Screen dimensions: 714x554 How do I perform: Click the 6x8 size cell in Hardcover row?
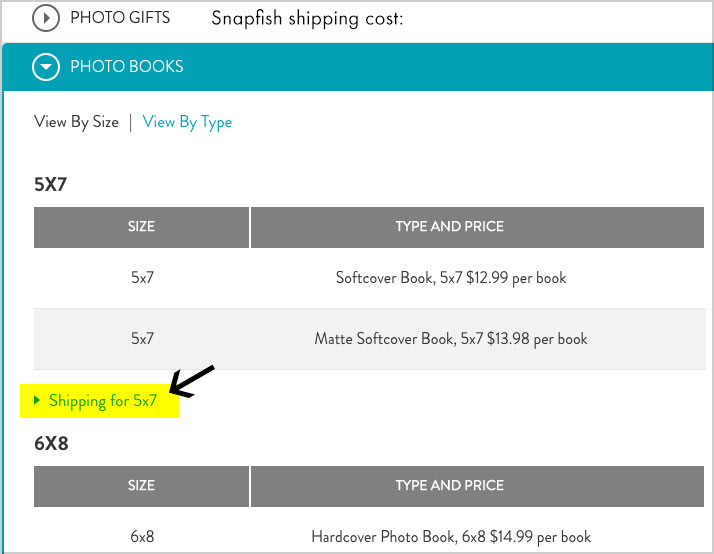(142, 537)
